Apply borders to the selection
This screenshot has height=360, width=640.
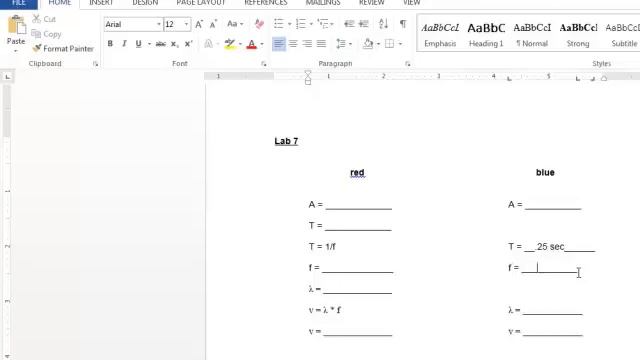tap(389, 44)
